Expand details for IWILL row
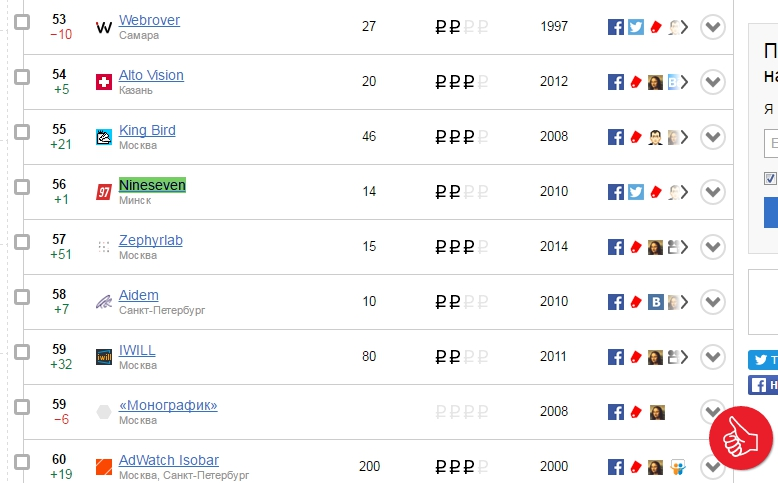Viewport: 778px width, 483px height. tap(713, 357)
